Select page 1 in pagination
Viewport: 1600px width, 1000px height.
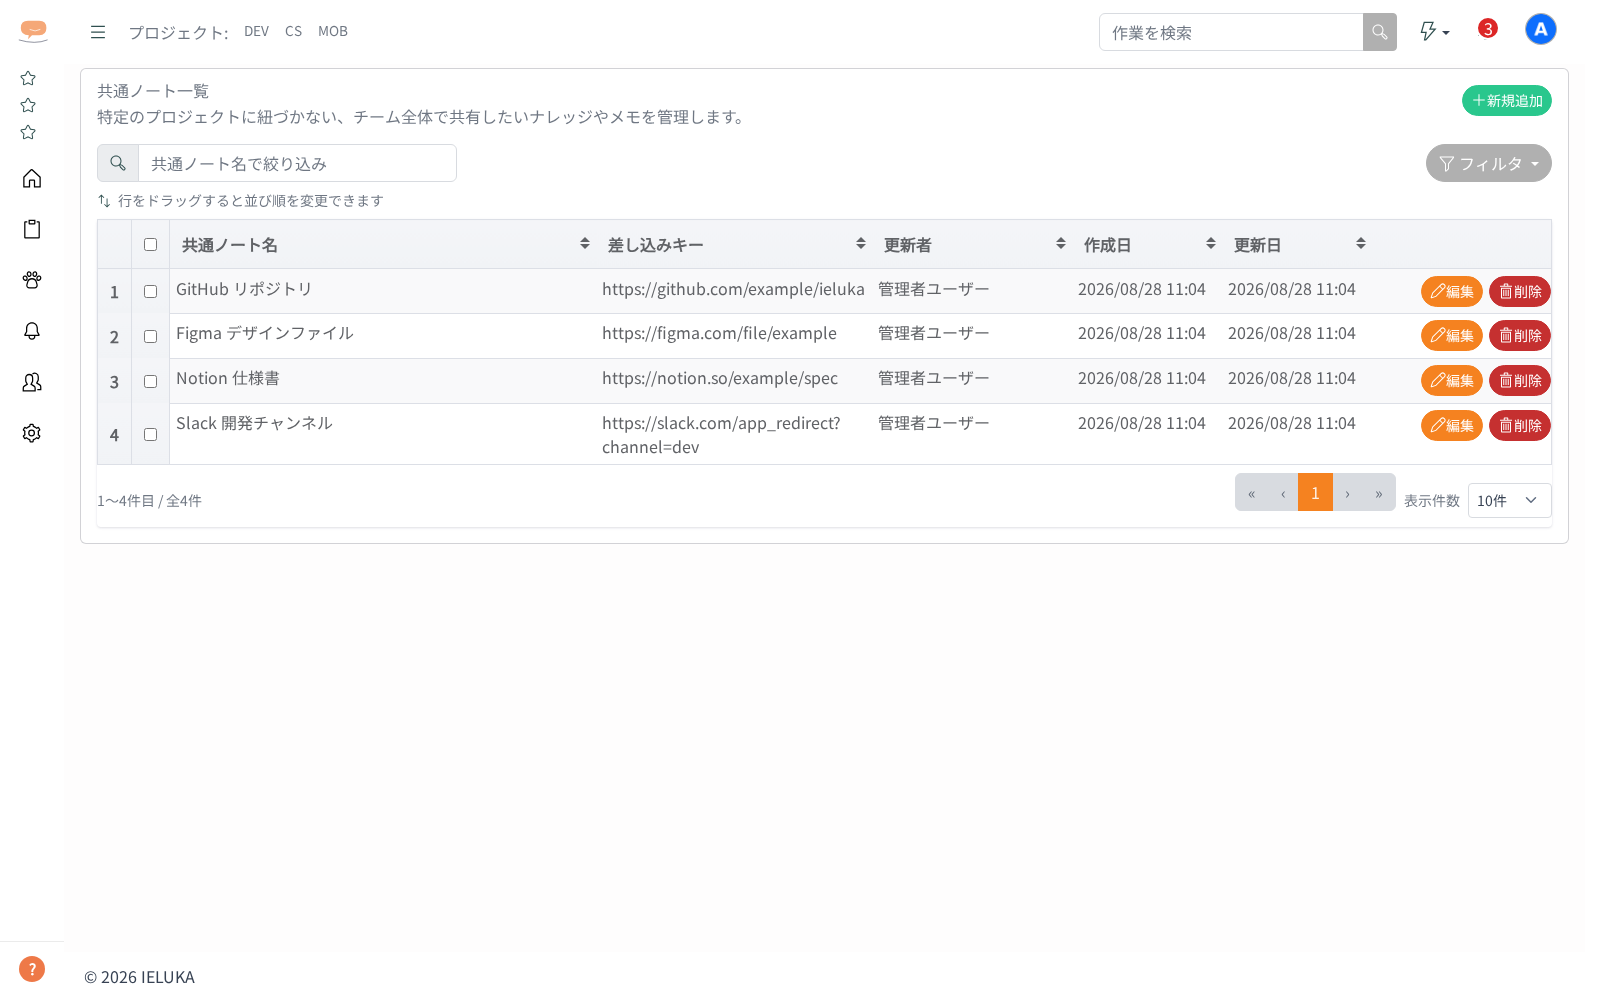coord(1315,492)
